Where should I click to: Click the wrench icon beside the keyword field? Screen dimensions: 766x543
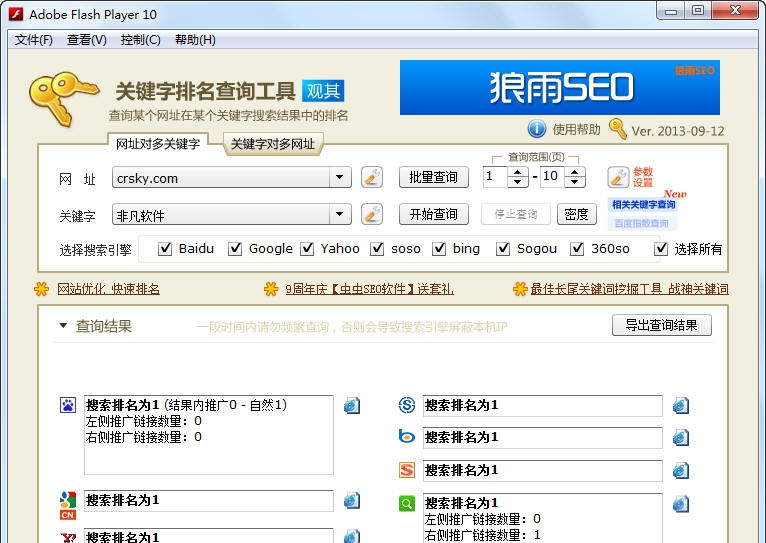pyautogui.click(x=372, y=214)
